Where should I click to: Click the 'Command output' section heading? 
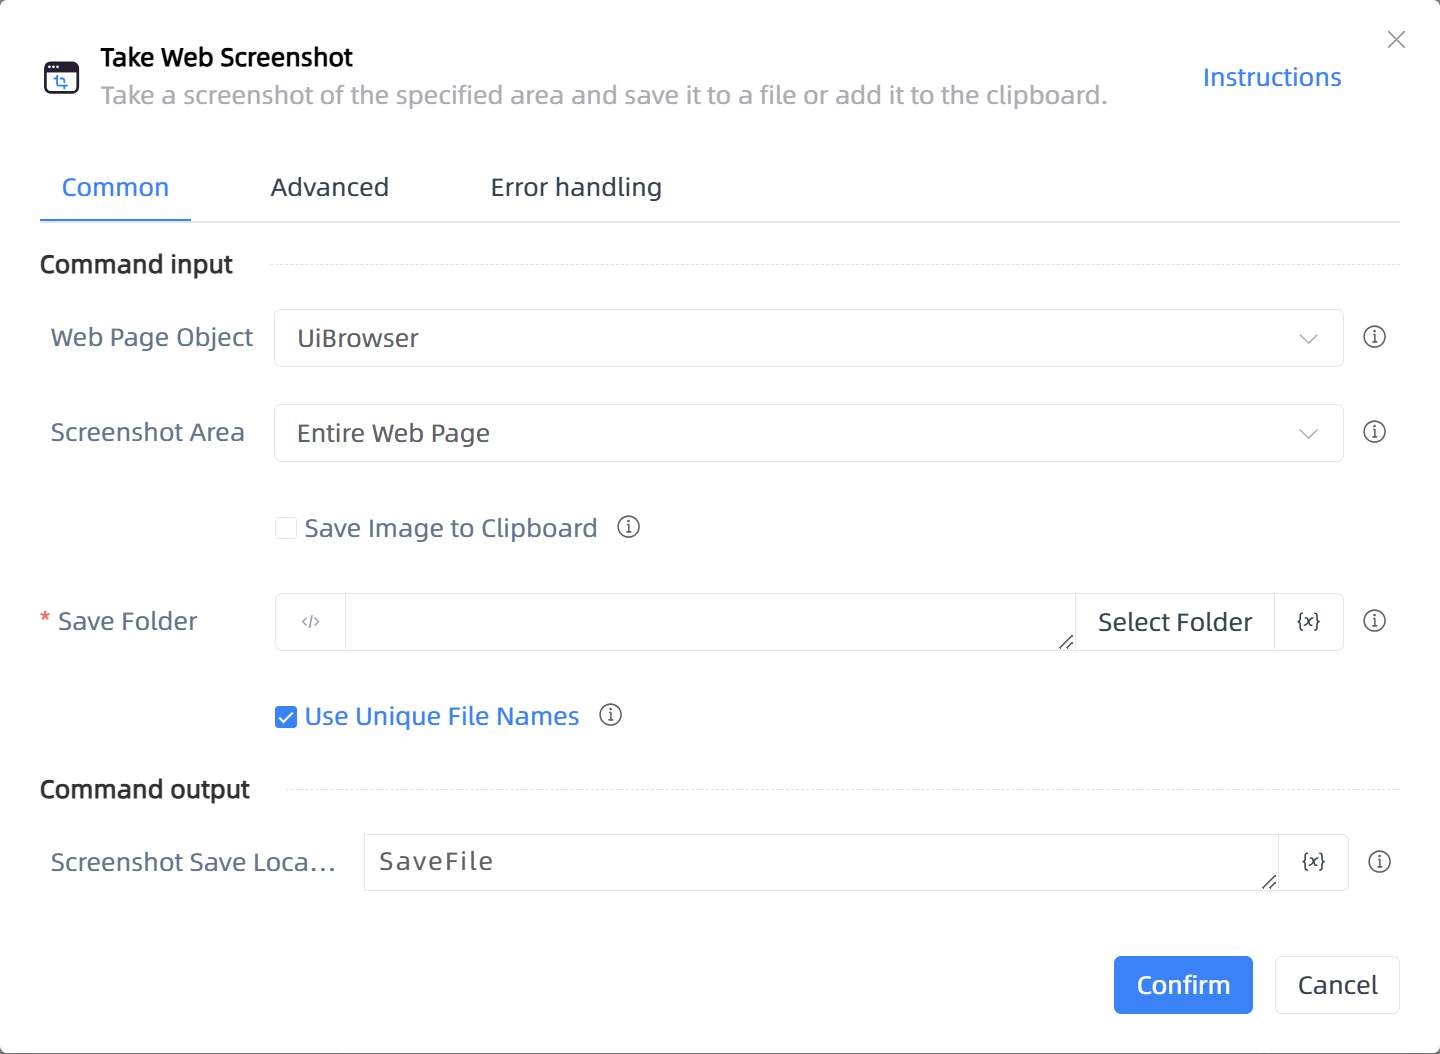click(x=145, y=790)
